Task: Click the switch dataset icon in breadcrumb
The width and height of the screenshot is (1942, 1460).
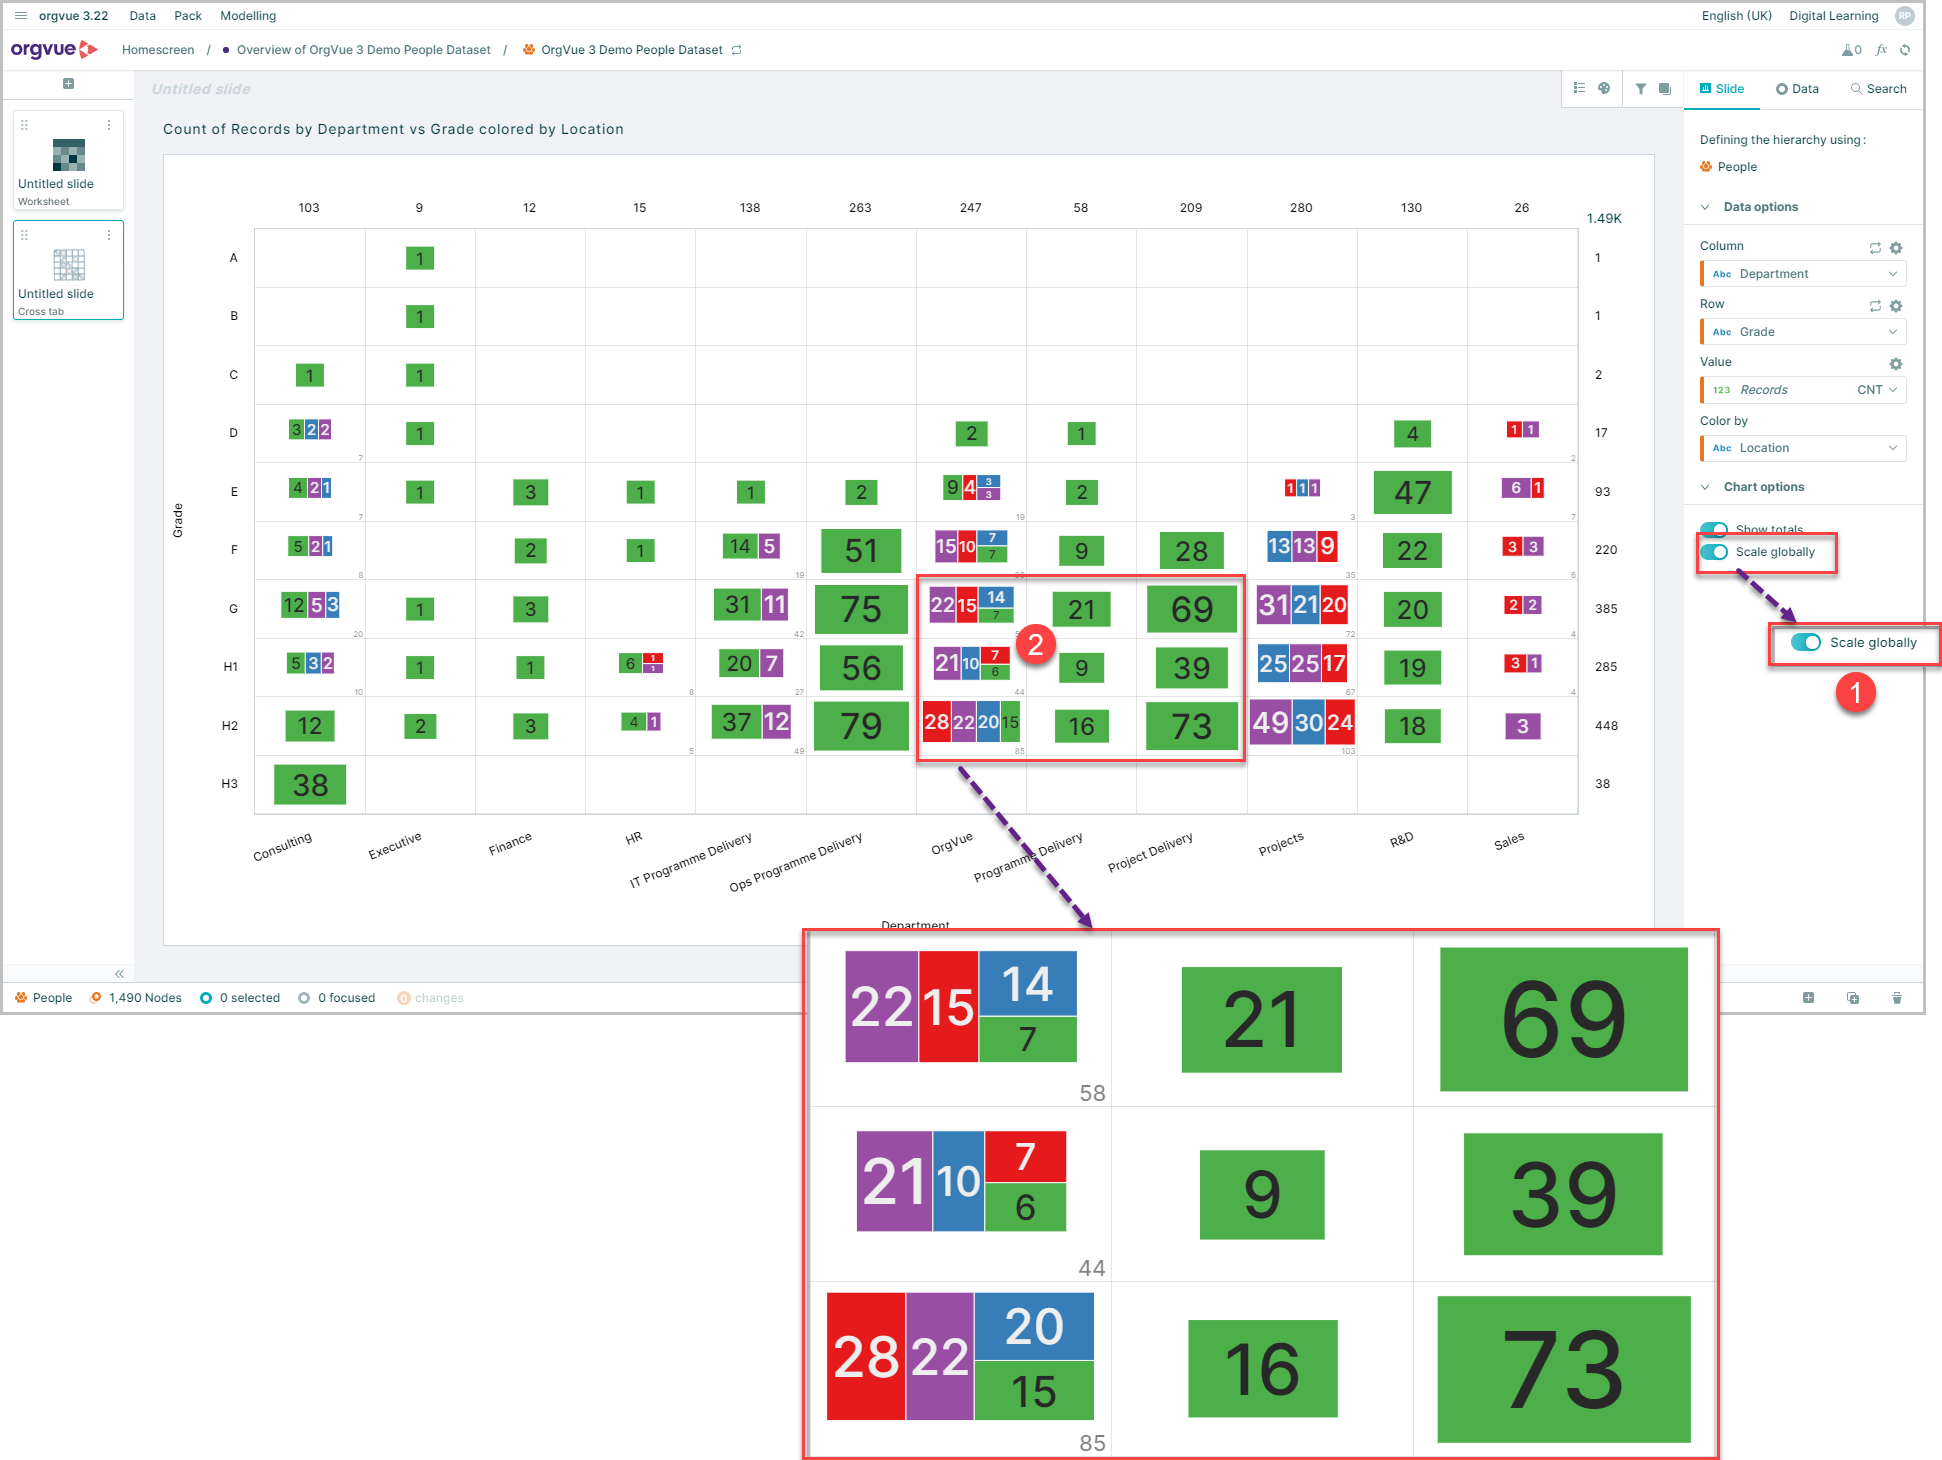Action: point(737,50)
